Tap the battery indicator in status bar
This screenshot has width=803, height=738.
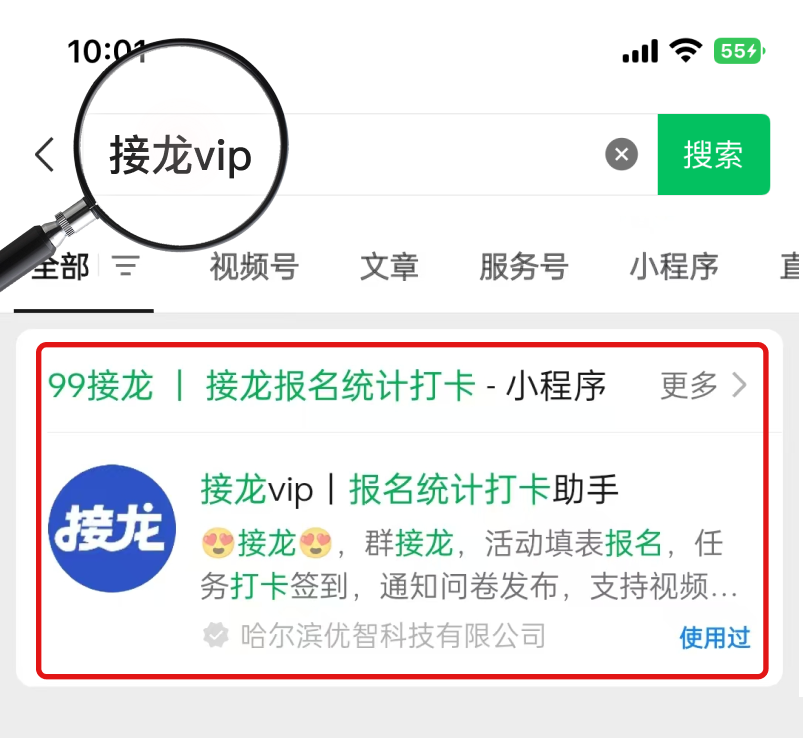tap(739, 51)
